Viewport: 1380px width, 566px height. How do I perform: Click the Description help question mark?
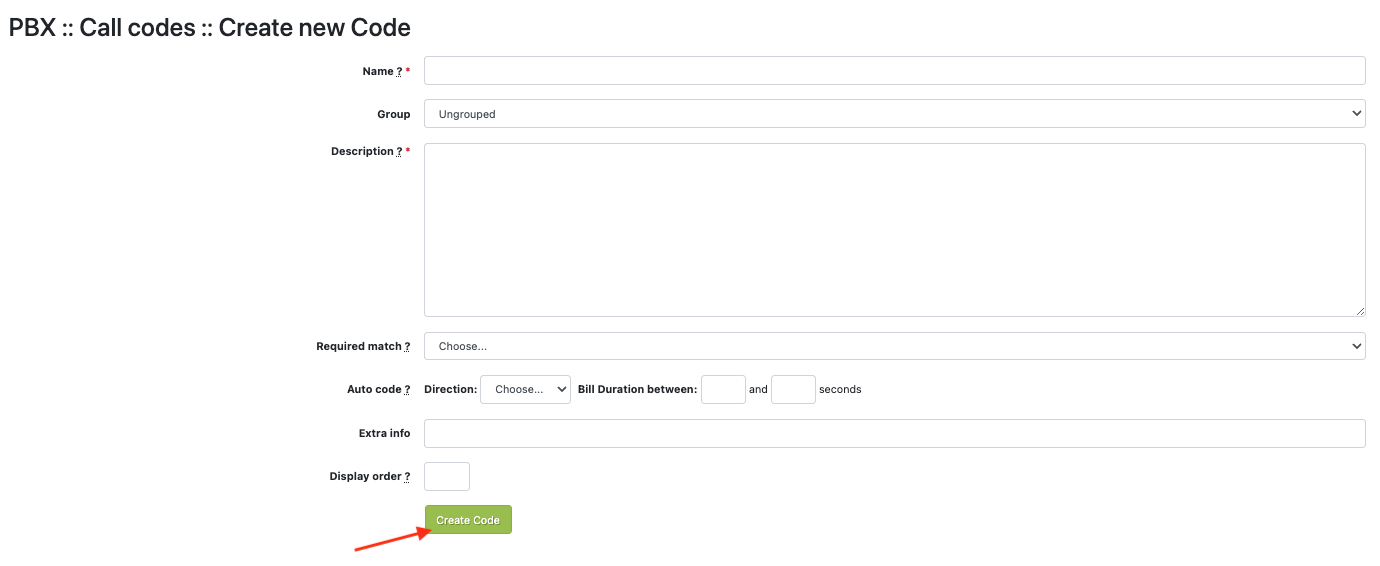point(399,152)
